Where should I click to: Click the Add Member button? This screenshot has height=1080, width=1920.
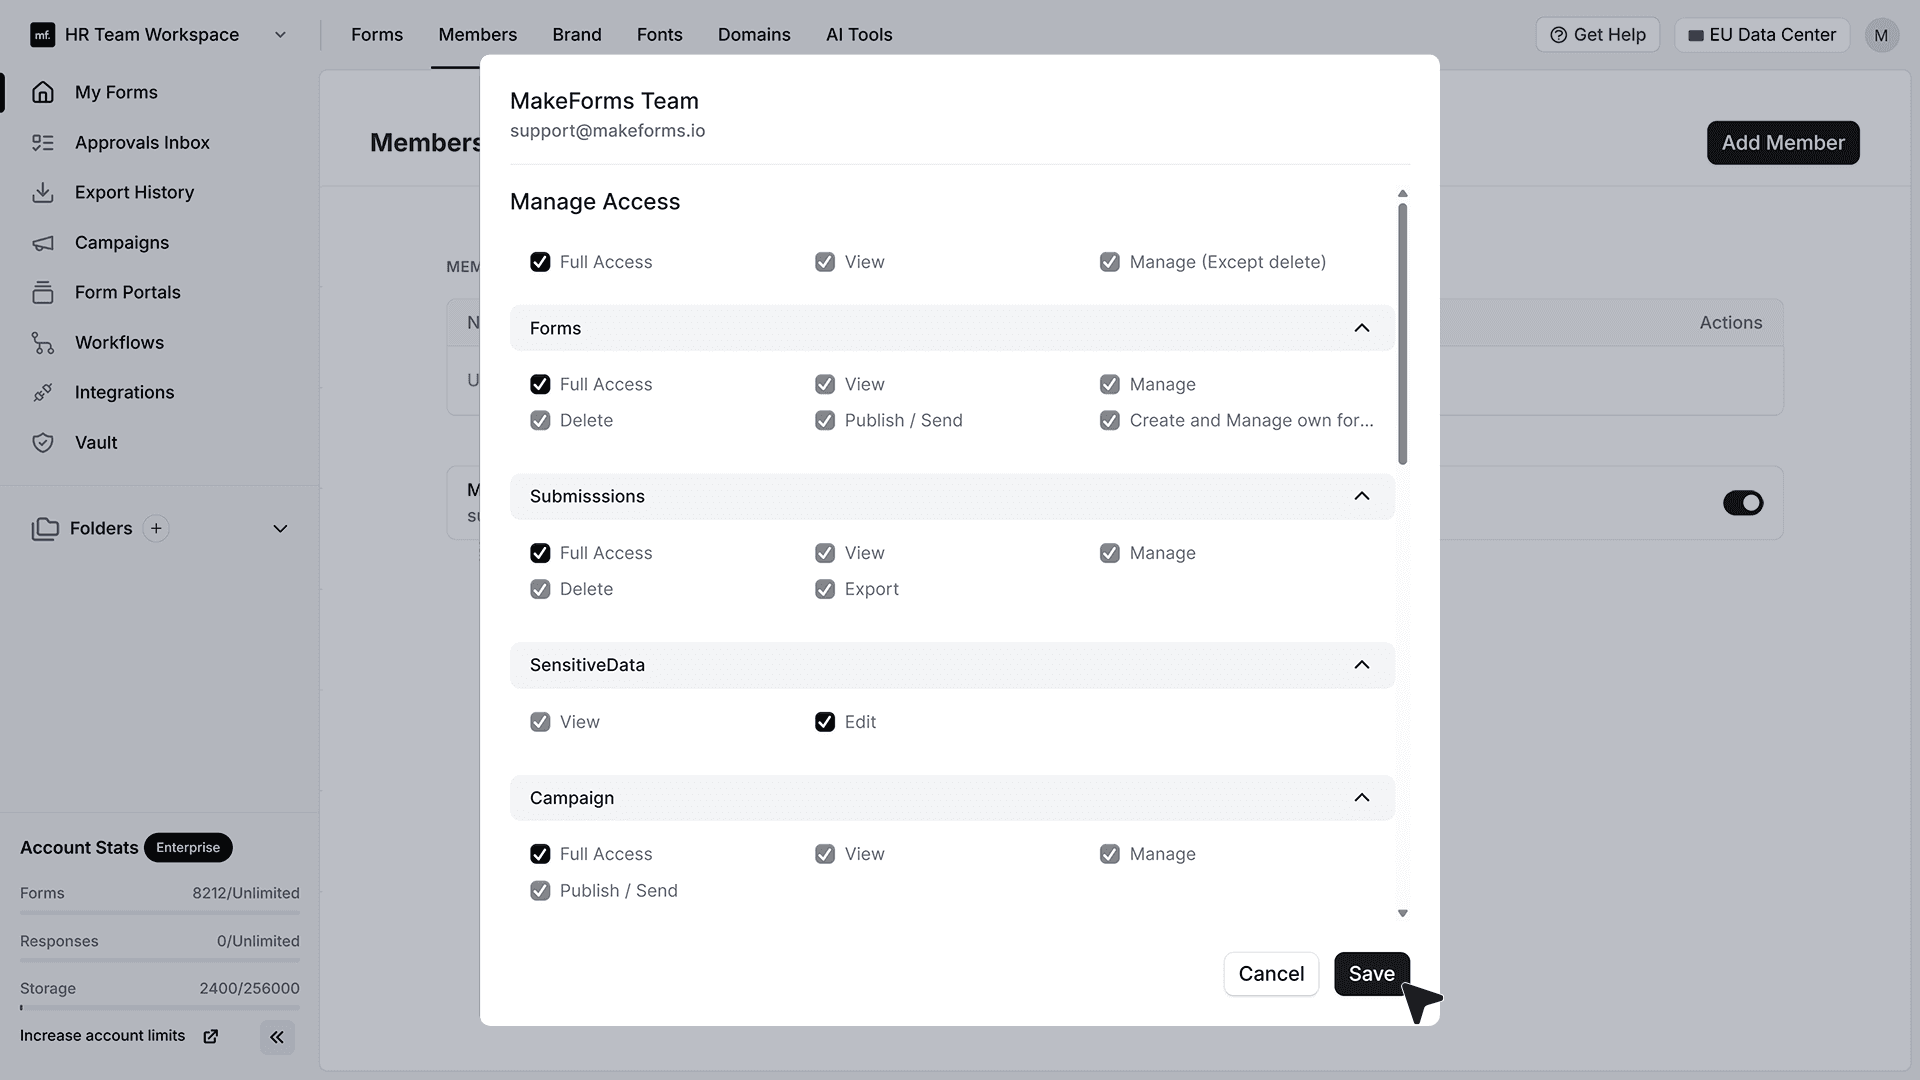(x=1783, y=143)
